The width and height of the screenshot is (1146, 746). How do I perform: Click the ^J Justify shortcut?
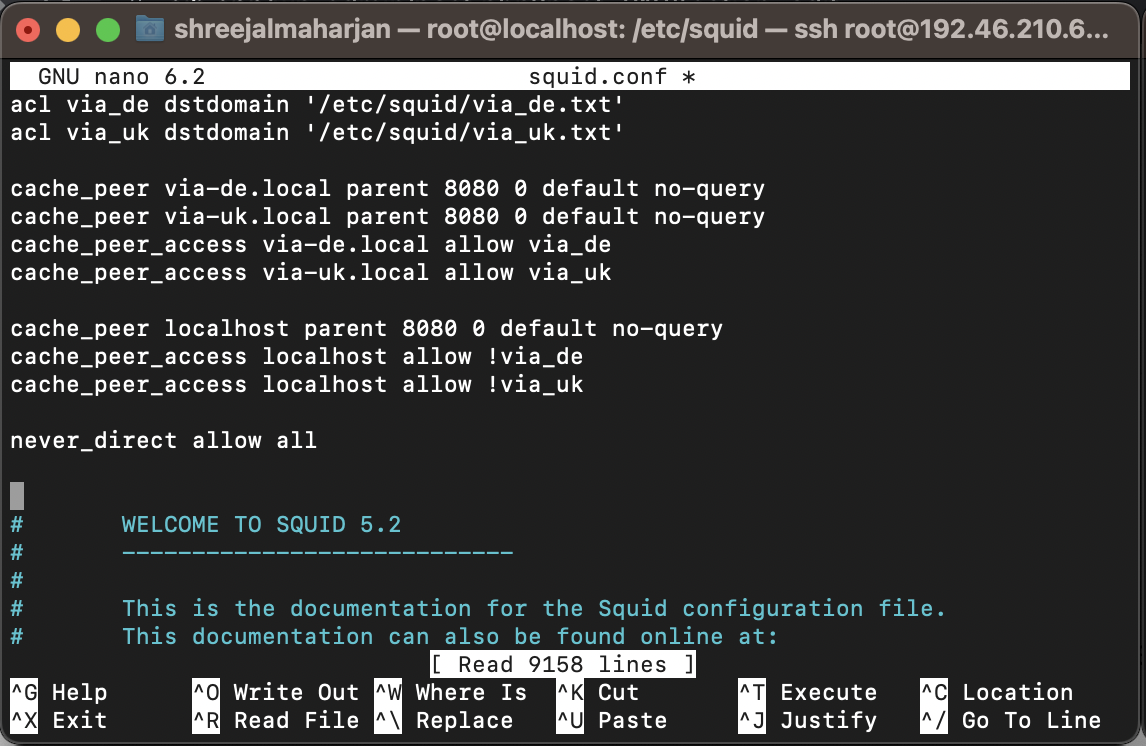[x=807, y=720]
